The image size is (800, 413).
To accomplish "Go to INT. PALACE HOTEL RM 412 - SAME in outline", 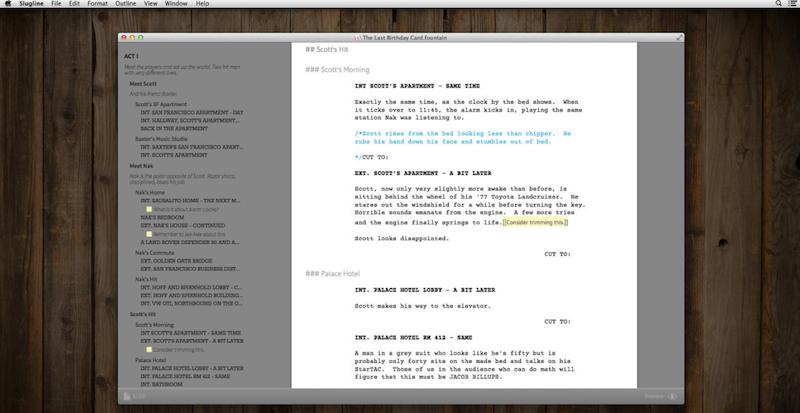I will tap(185, 376).
